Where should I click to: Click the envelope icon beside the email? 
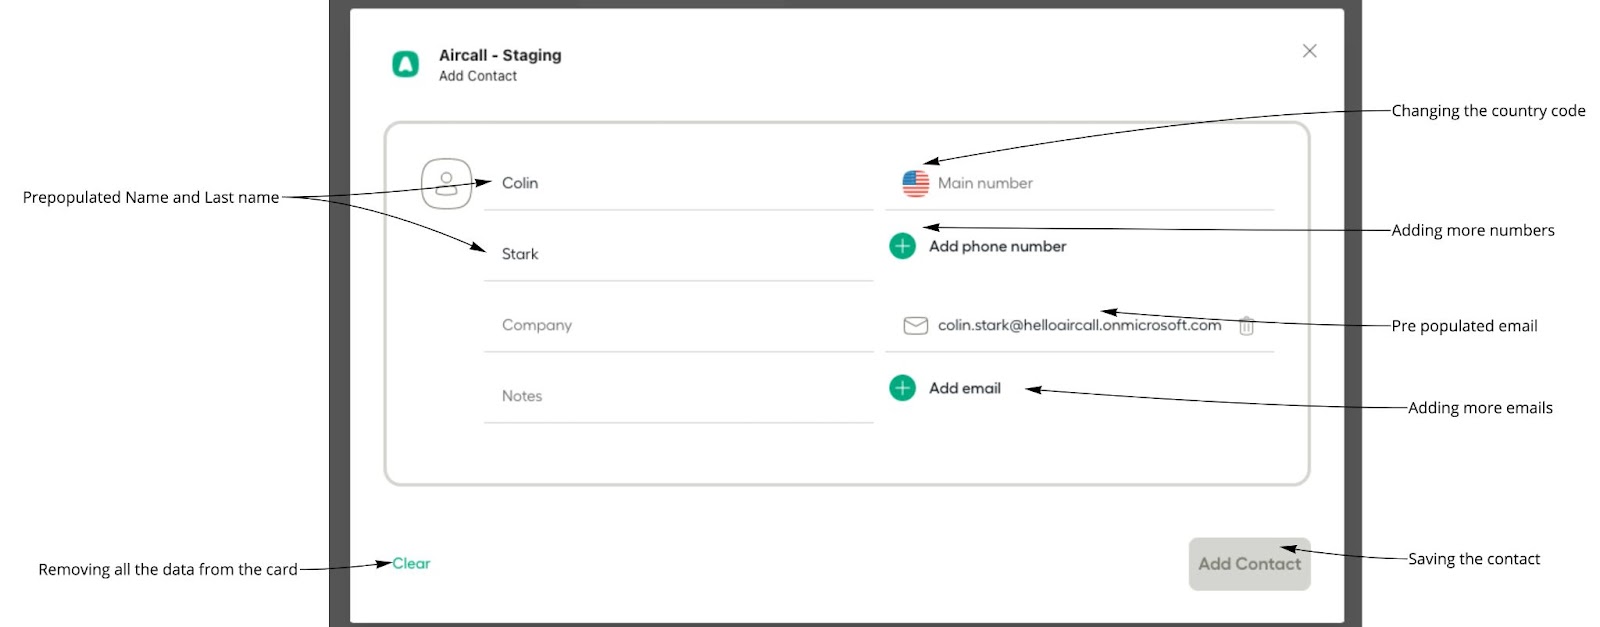[x=915, y=326]
